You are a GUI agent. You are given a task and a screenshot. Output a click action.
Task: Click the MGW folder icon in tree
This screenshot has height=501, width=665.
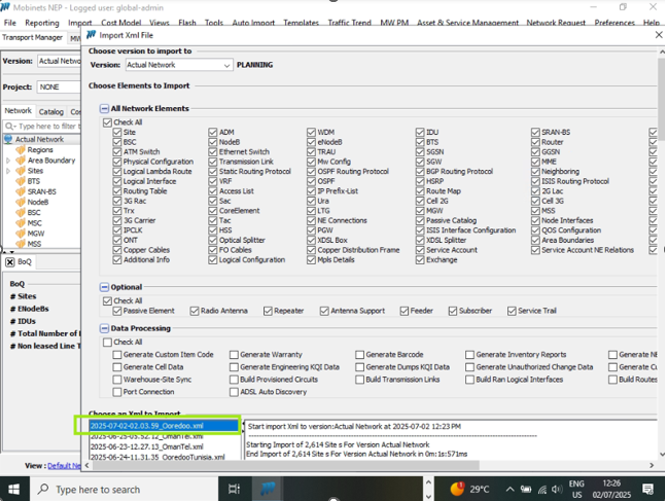point(20,233)
